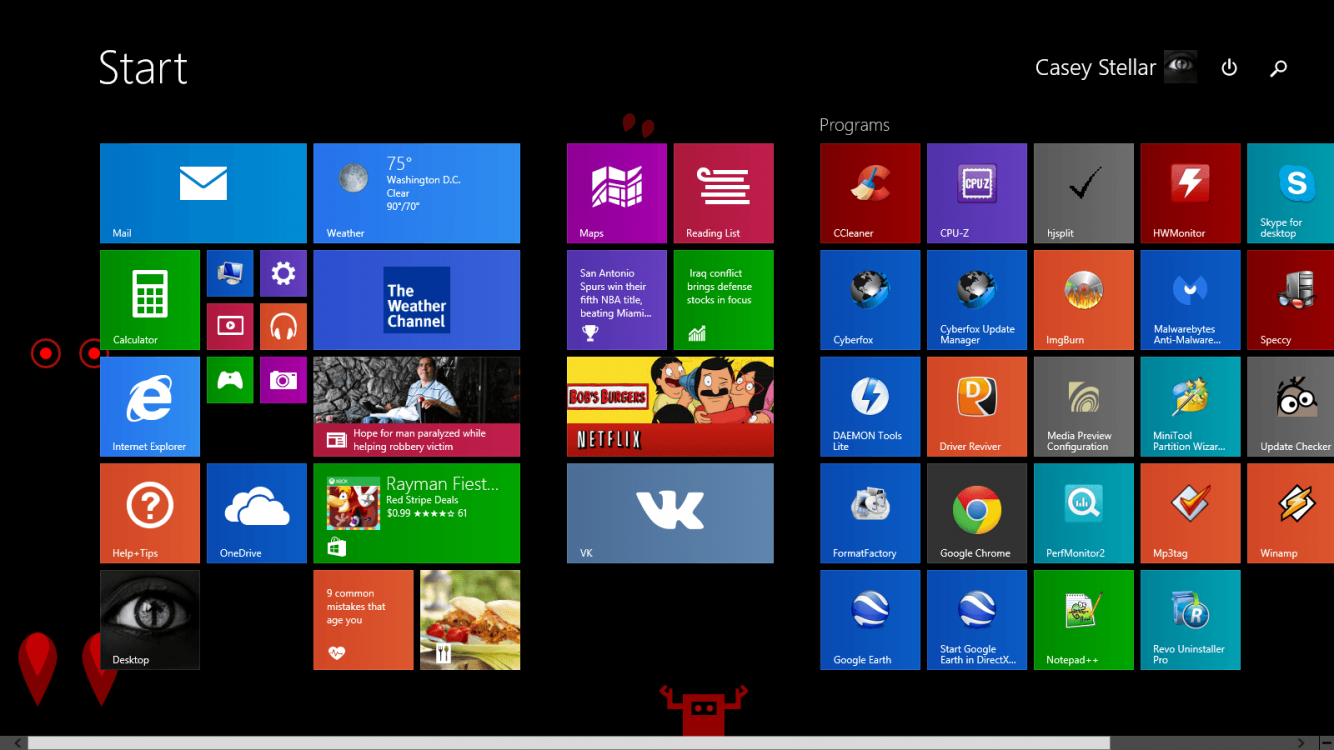1334x750 pixels.
Task: Launch Google Earth
Action: coord(870,620)
